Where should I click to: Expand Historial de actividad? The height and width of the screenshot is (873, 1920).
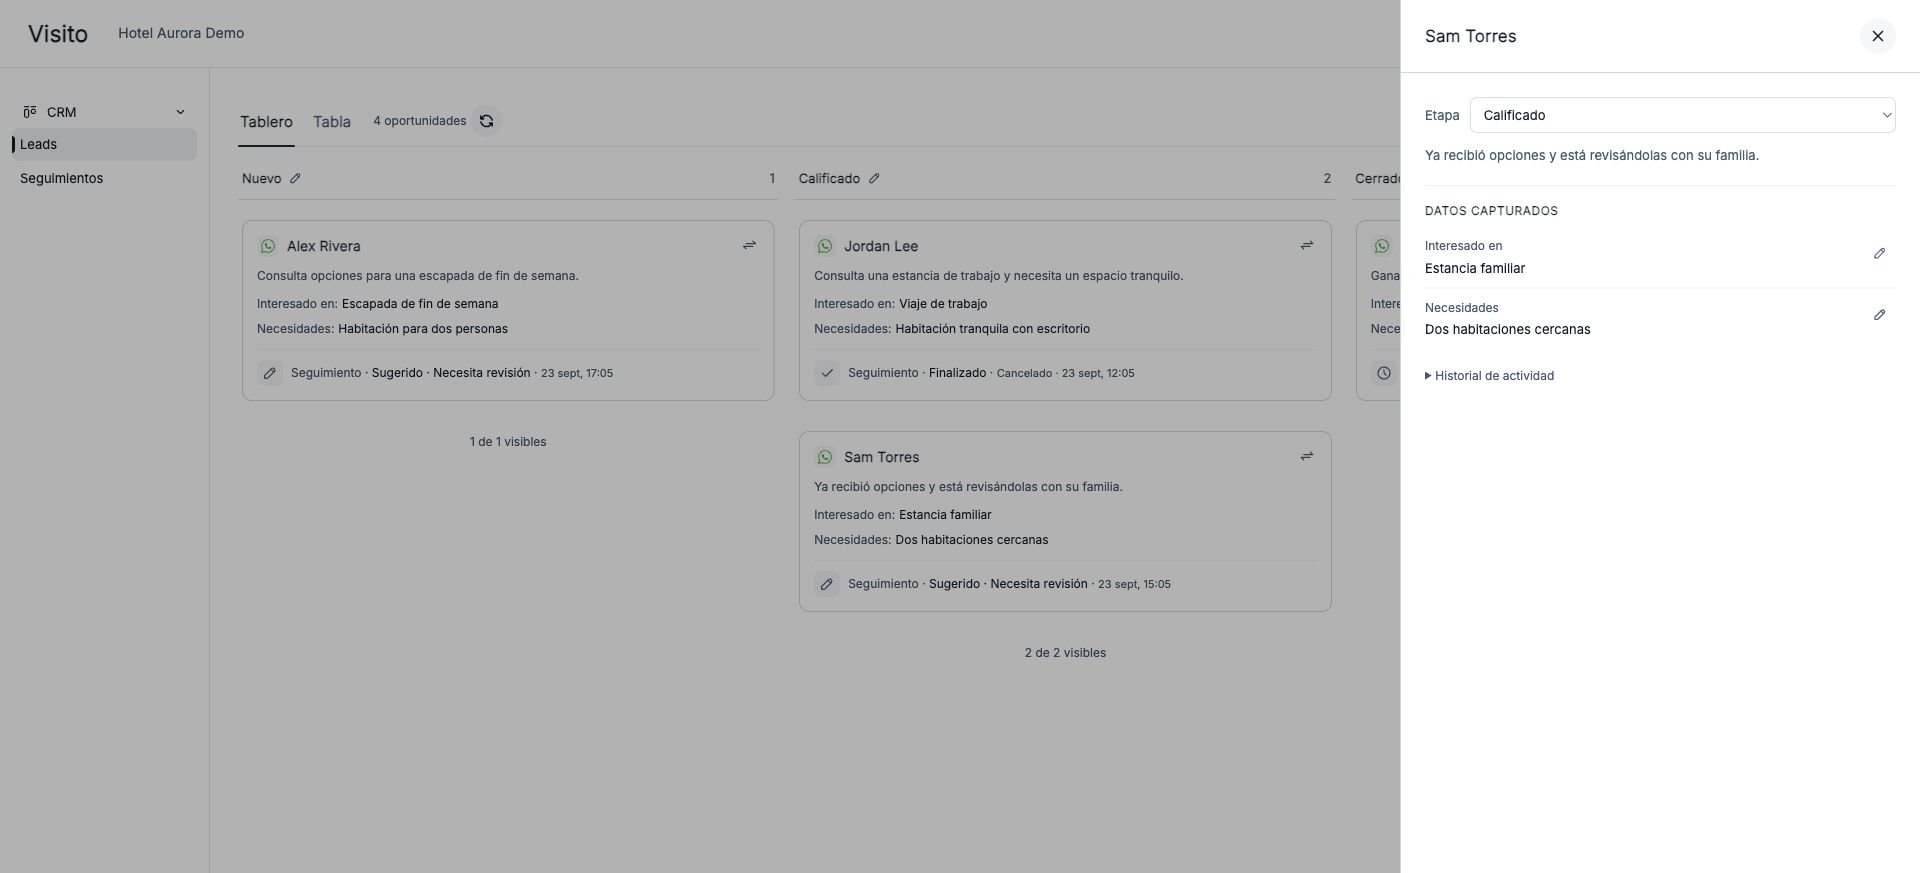(x=1489, y=376)
